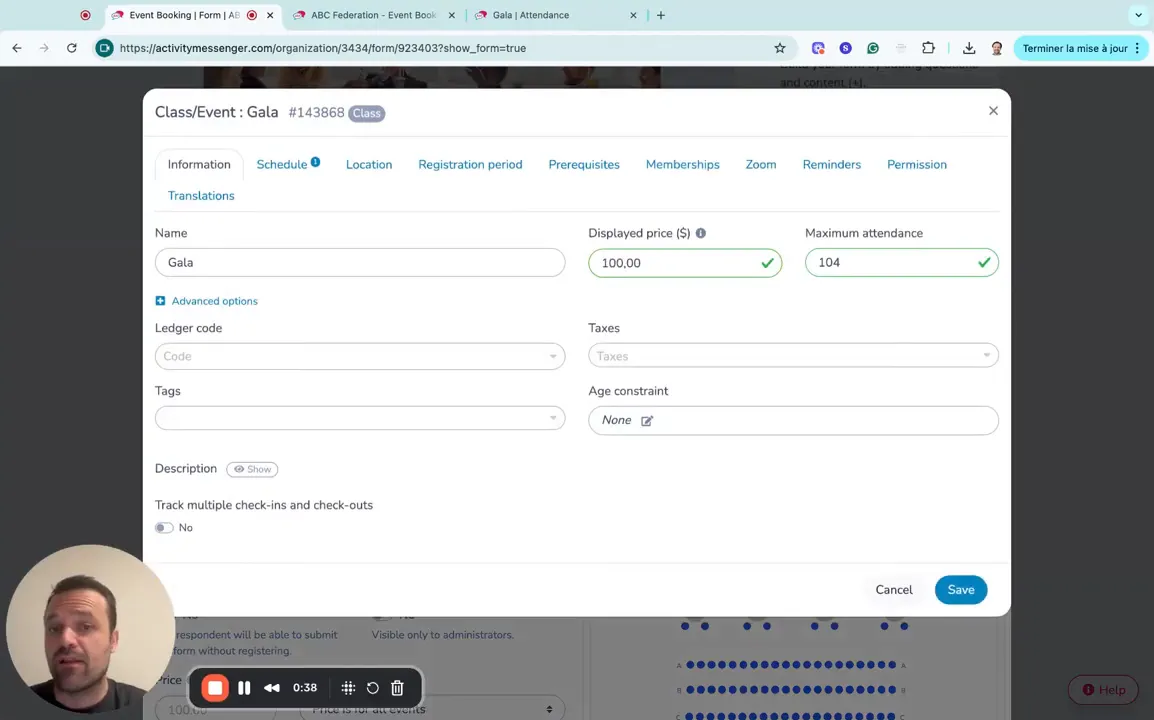This screenshot has width=1154, height=720.
Task: Open the Taxes dropdown
Action: tap(792, 356)
